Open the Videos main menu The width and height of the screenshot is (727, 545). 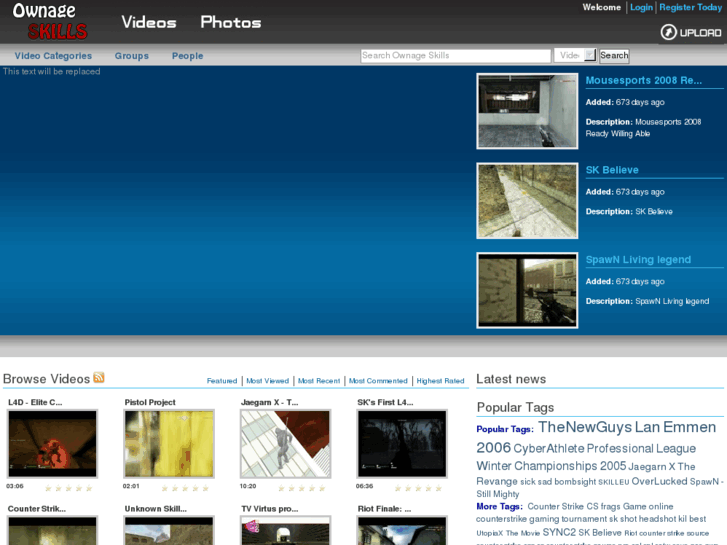[x=149, y=22]
